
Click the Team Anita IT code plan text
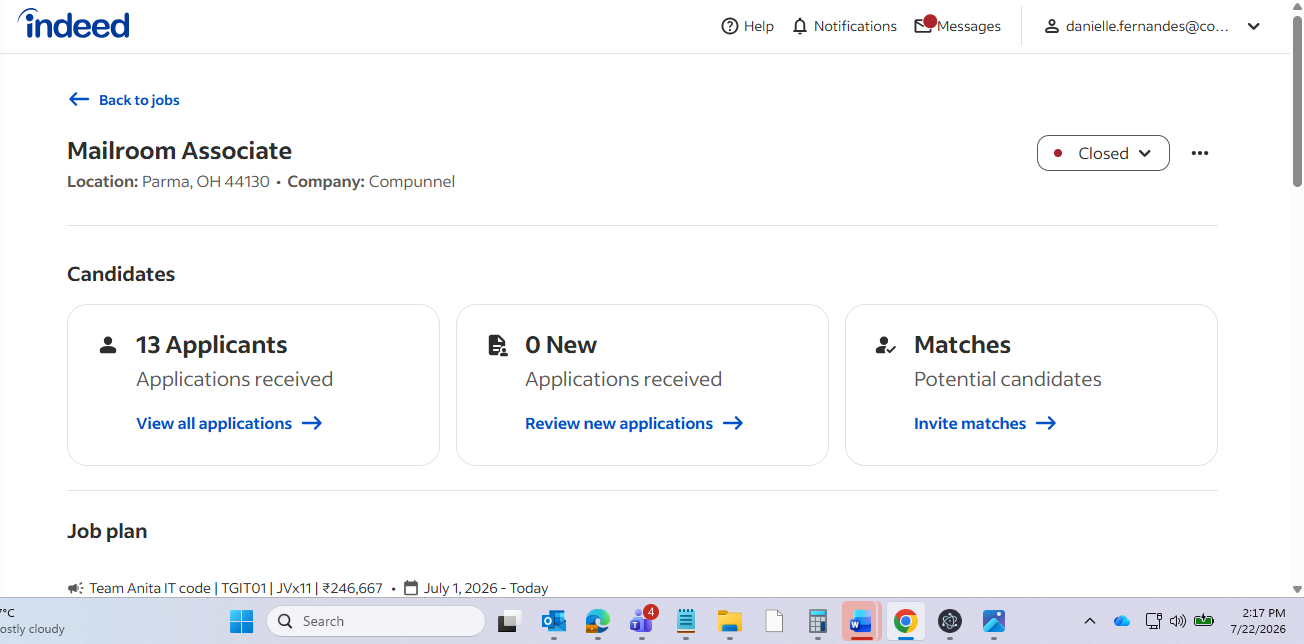tap(236, 588)
